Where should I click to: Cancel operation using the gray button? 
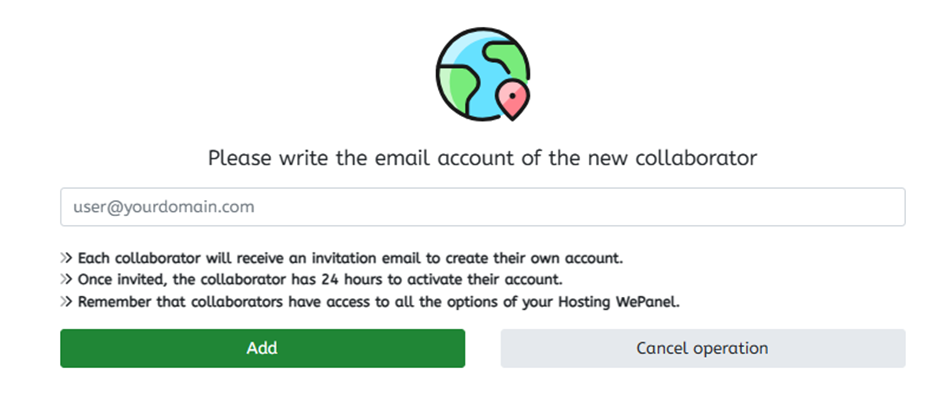703,348
